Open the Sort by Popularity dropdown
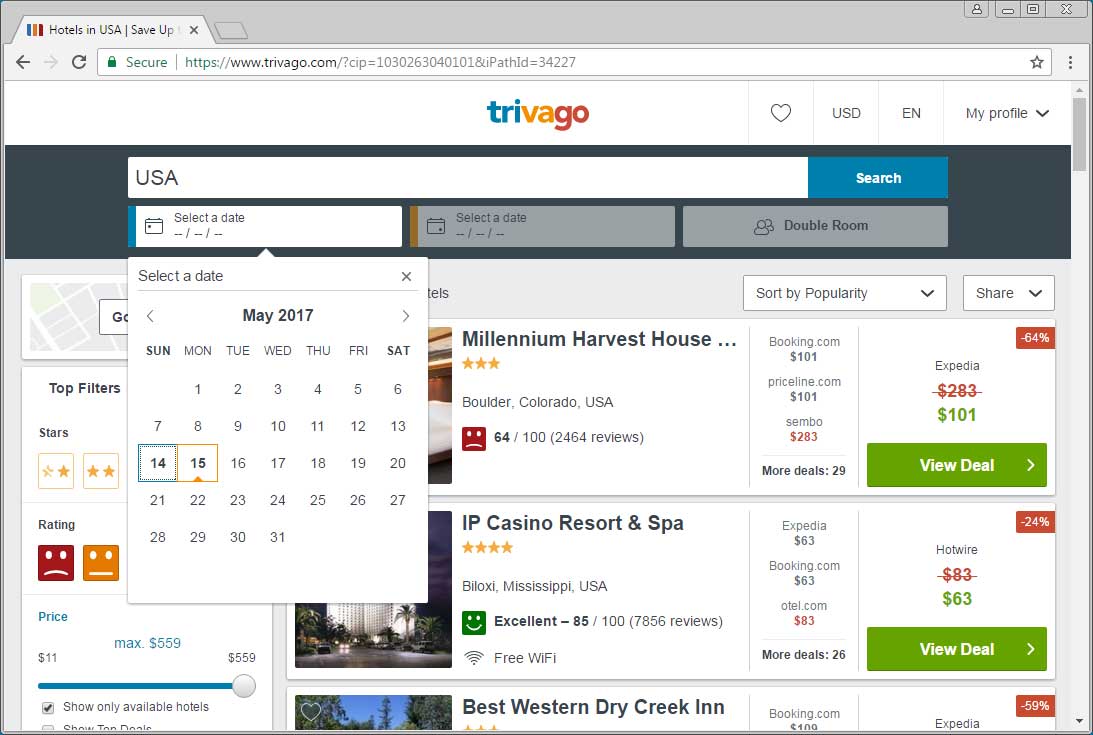This screenshot has height=735, width=1093. 845,293
